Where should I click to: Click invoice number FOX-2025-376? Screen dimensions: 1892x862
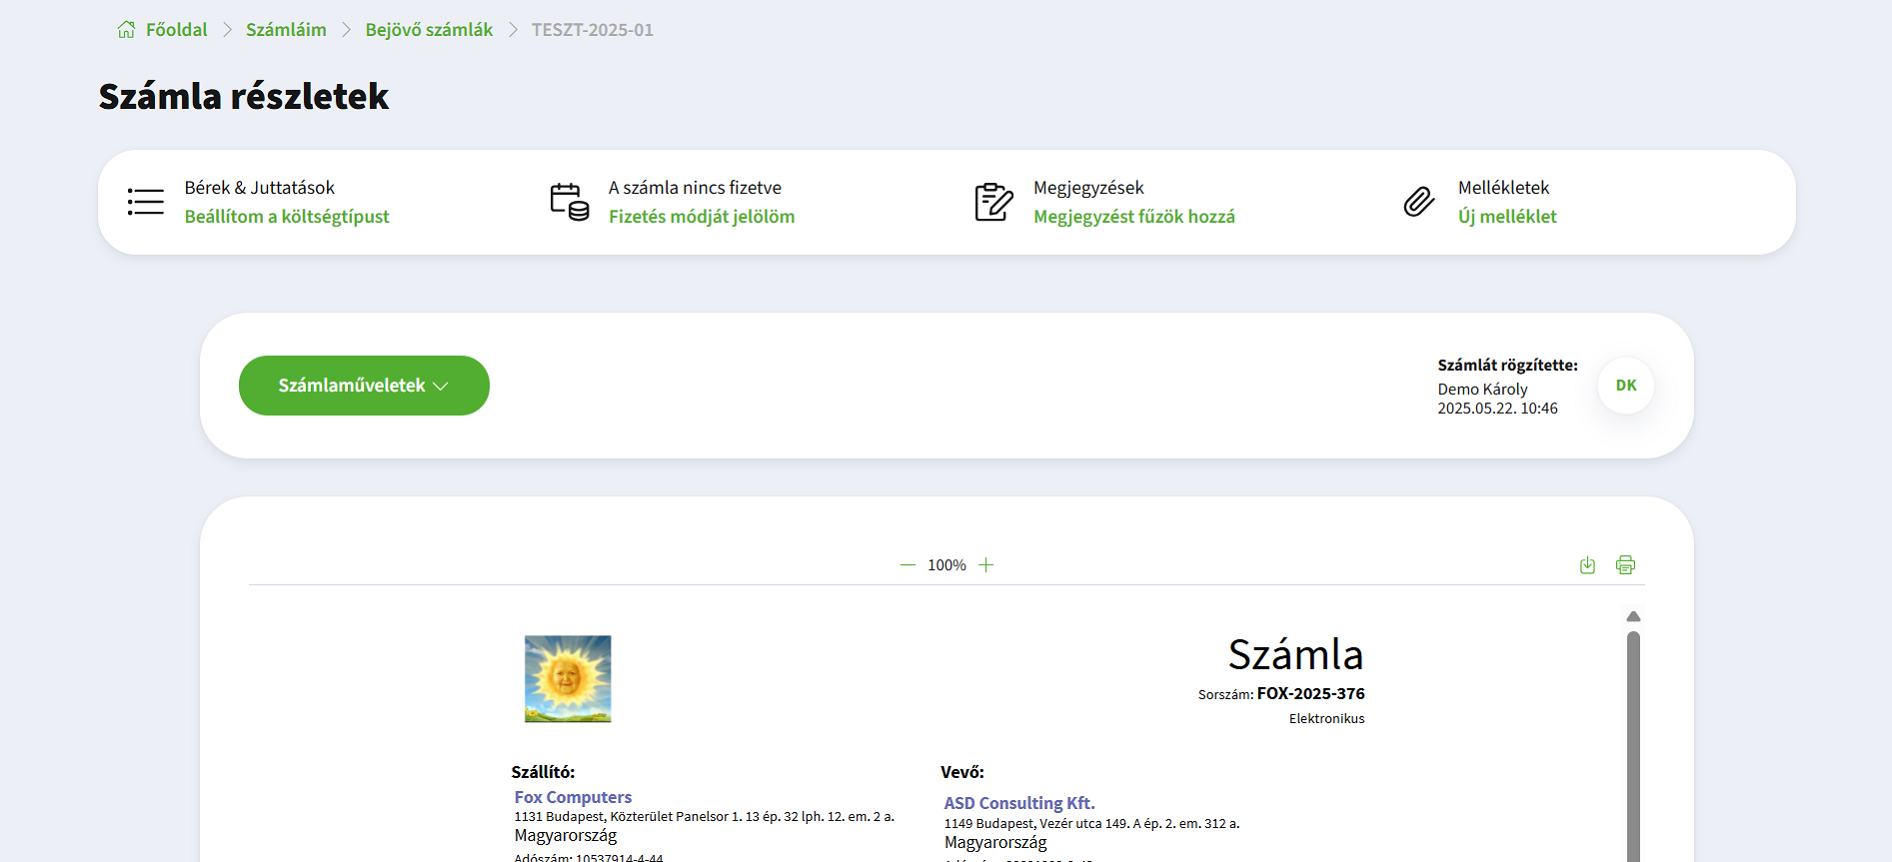tap(1311, 693)
